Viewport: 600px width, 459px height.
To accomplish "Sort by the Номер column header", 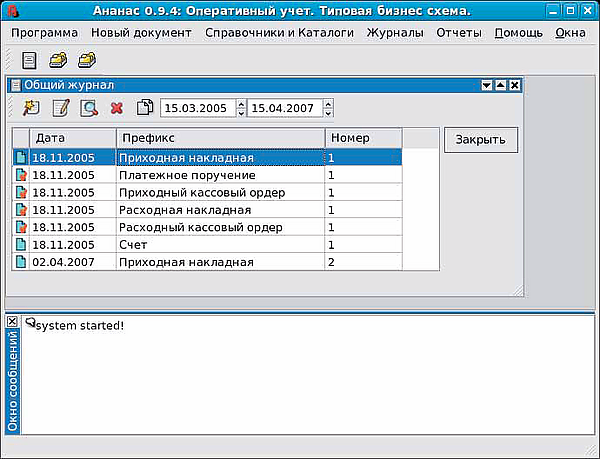I will coord(364,138).
